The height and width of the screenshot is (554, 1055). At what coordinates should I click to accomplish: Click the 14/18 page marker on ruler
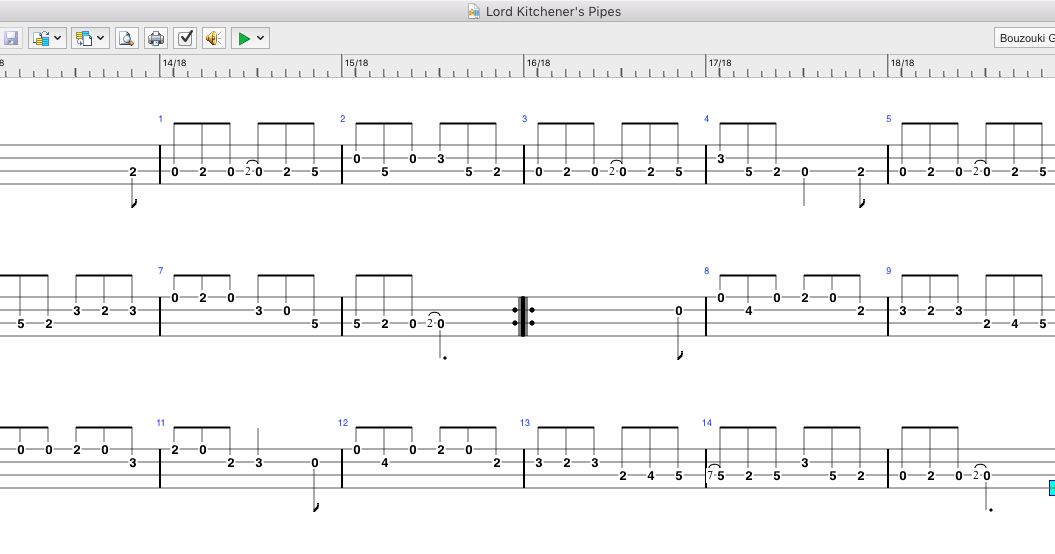(175, 63)
